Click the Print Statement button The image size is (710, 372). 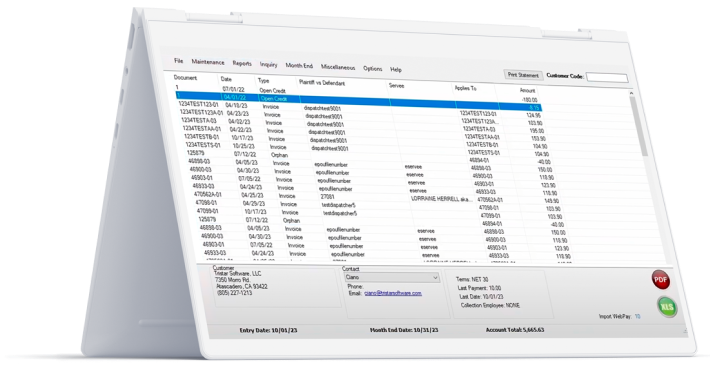(523, 75)
